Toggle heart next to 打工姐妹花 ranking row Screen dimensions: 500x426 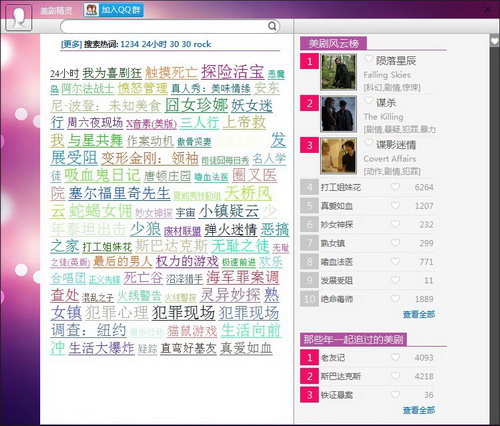pyautogui.click(x=395, y=187)
